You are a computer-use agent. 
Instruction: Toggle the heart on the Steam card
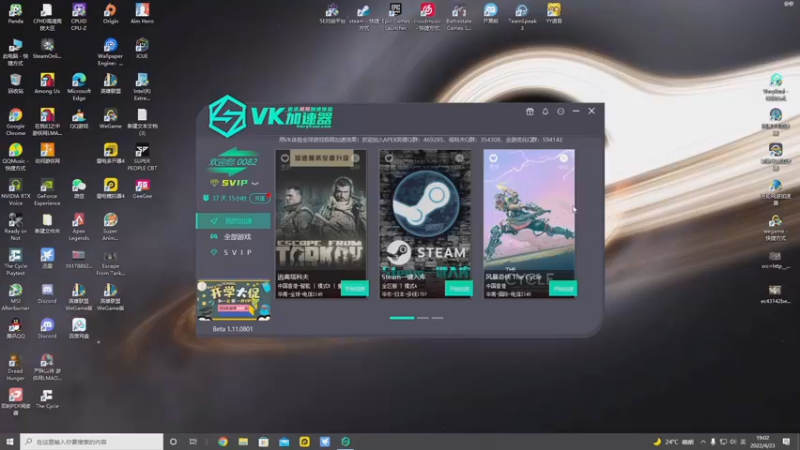[389, 158]
